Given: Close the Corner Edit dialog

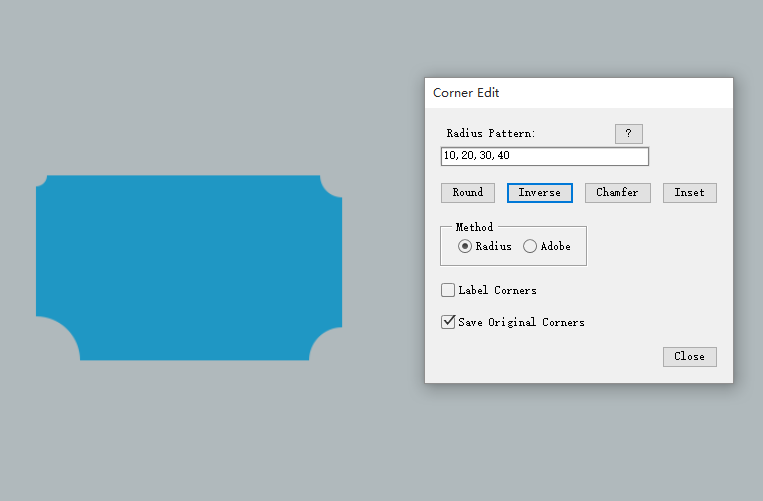Looking at the screenshot, I should [x=690, y=357].
